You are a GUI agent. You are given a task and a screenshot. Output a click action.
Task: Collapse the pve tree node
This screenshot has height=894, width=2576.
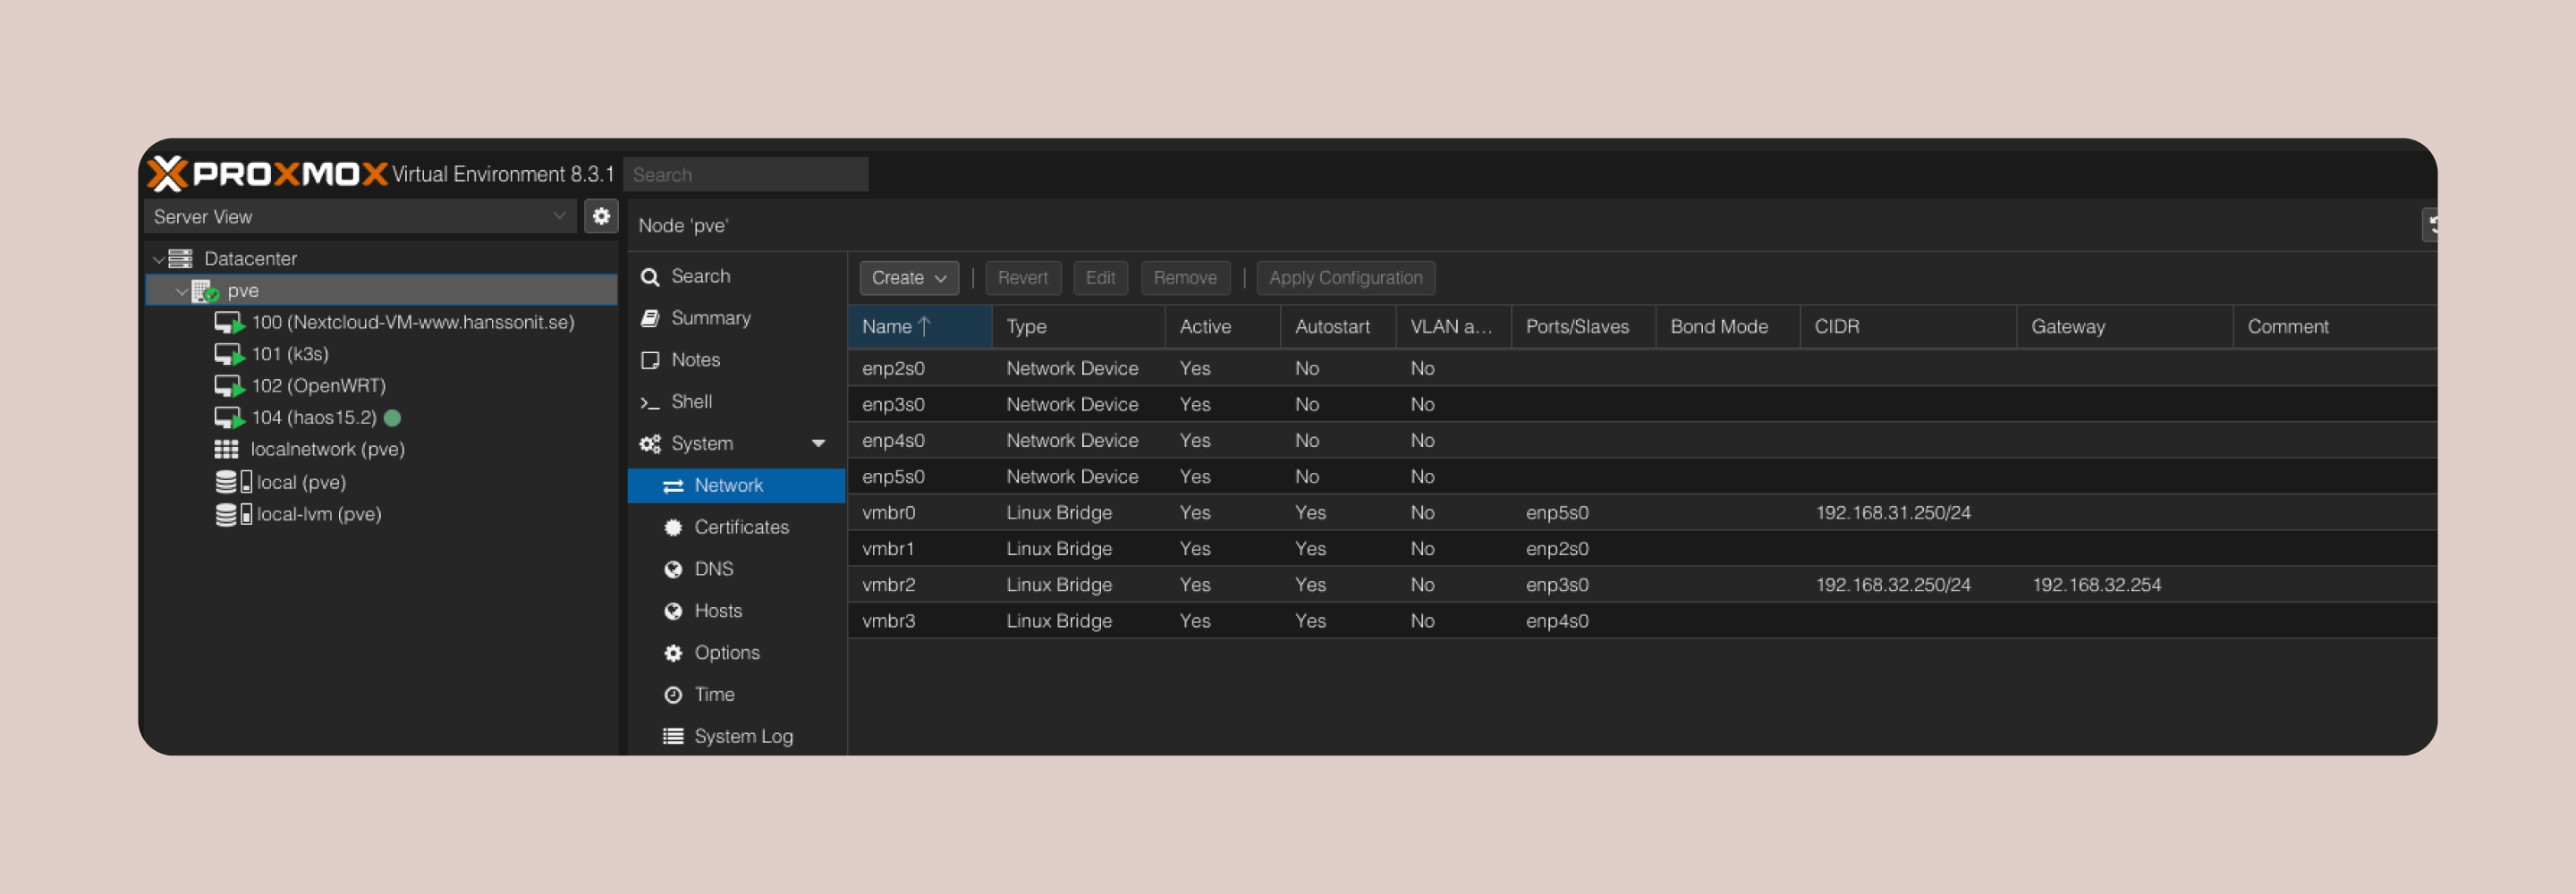[182, 291]
